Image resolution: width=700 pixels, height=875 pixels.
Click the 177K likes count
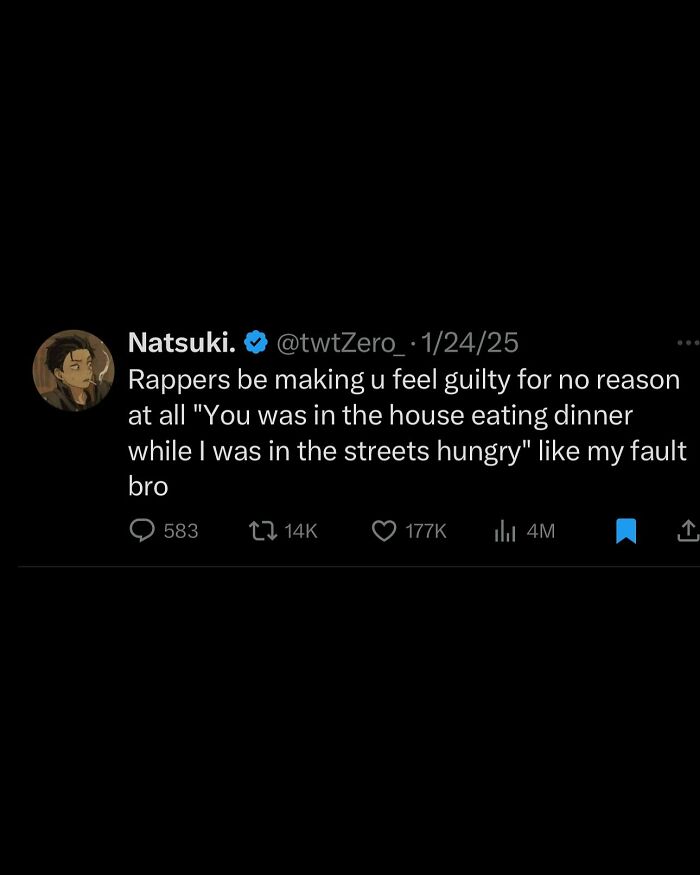tap(426, 531)
